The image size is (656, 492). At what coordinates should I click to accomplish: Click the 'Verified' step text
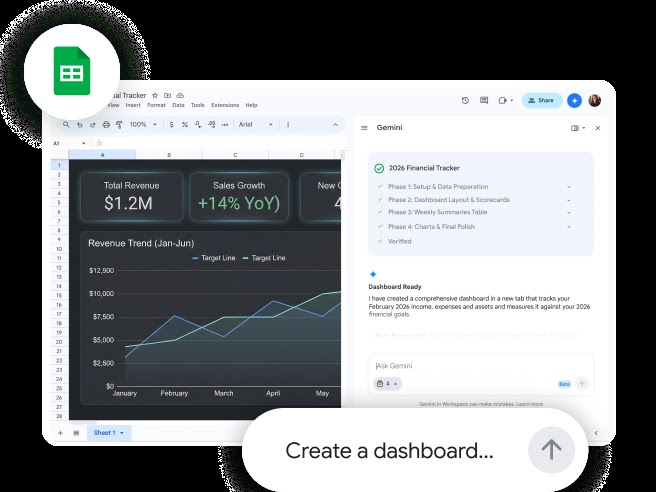(x=400, y=241)
